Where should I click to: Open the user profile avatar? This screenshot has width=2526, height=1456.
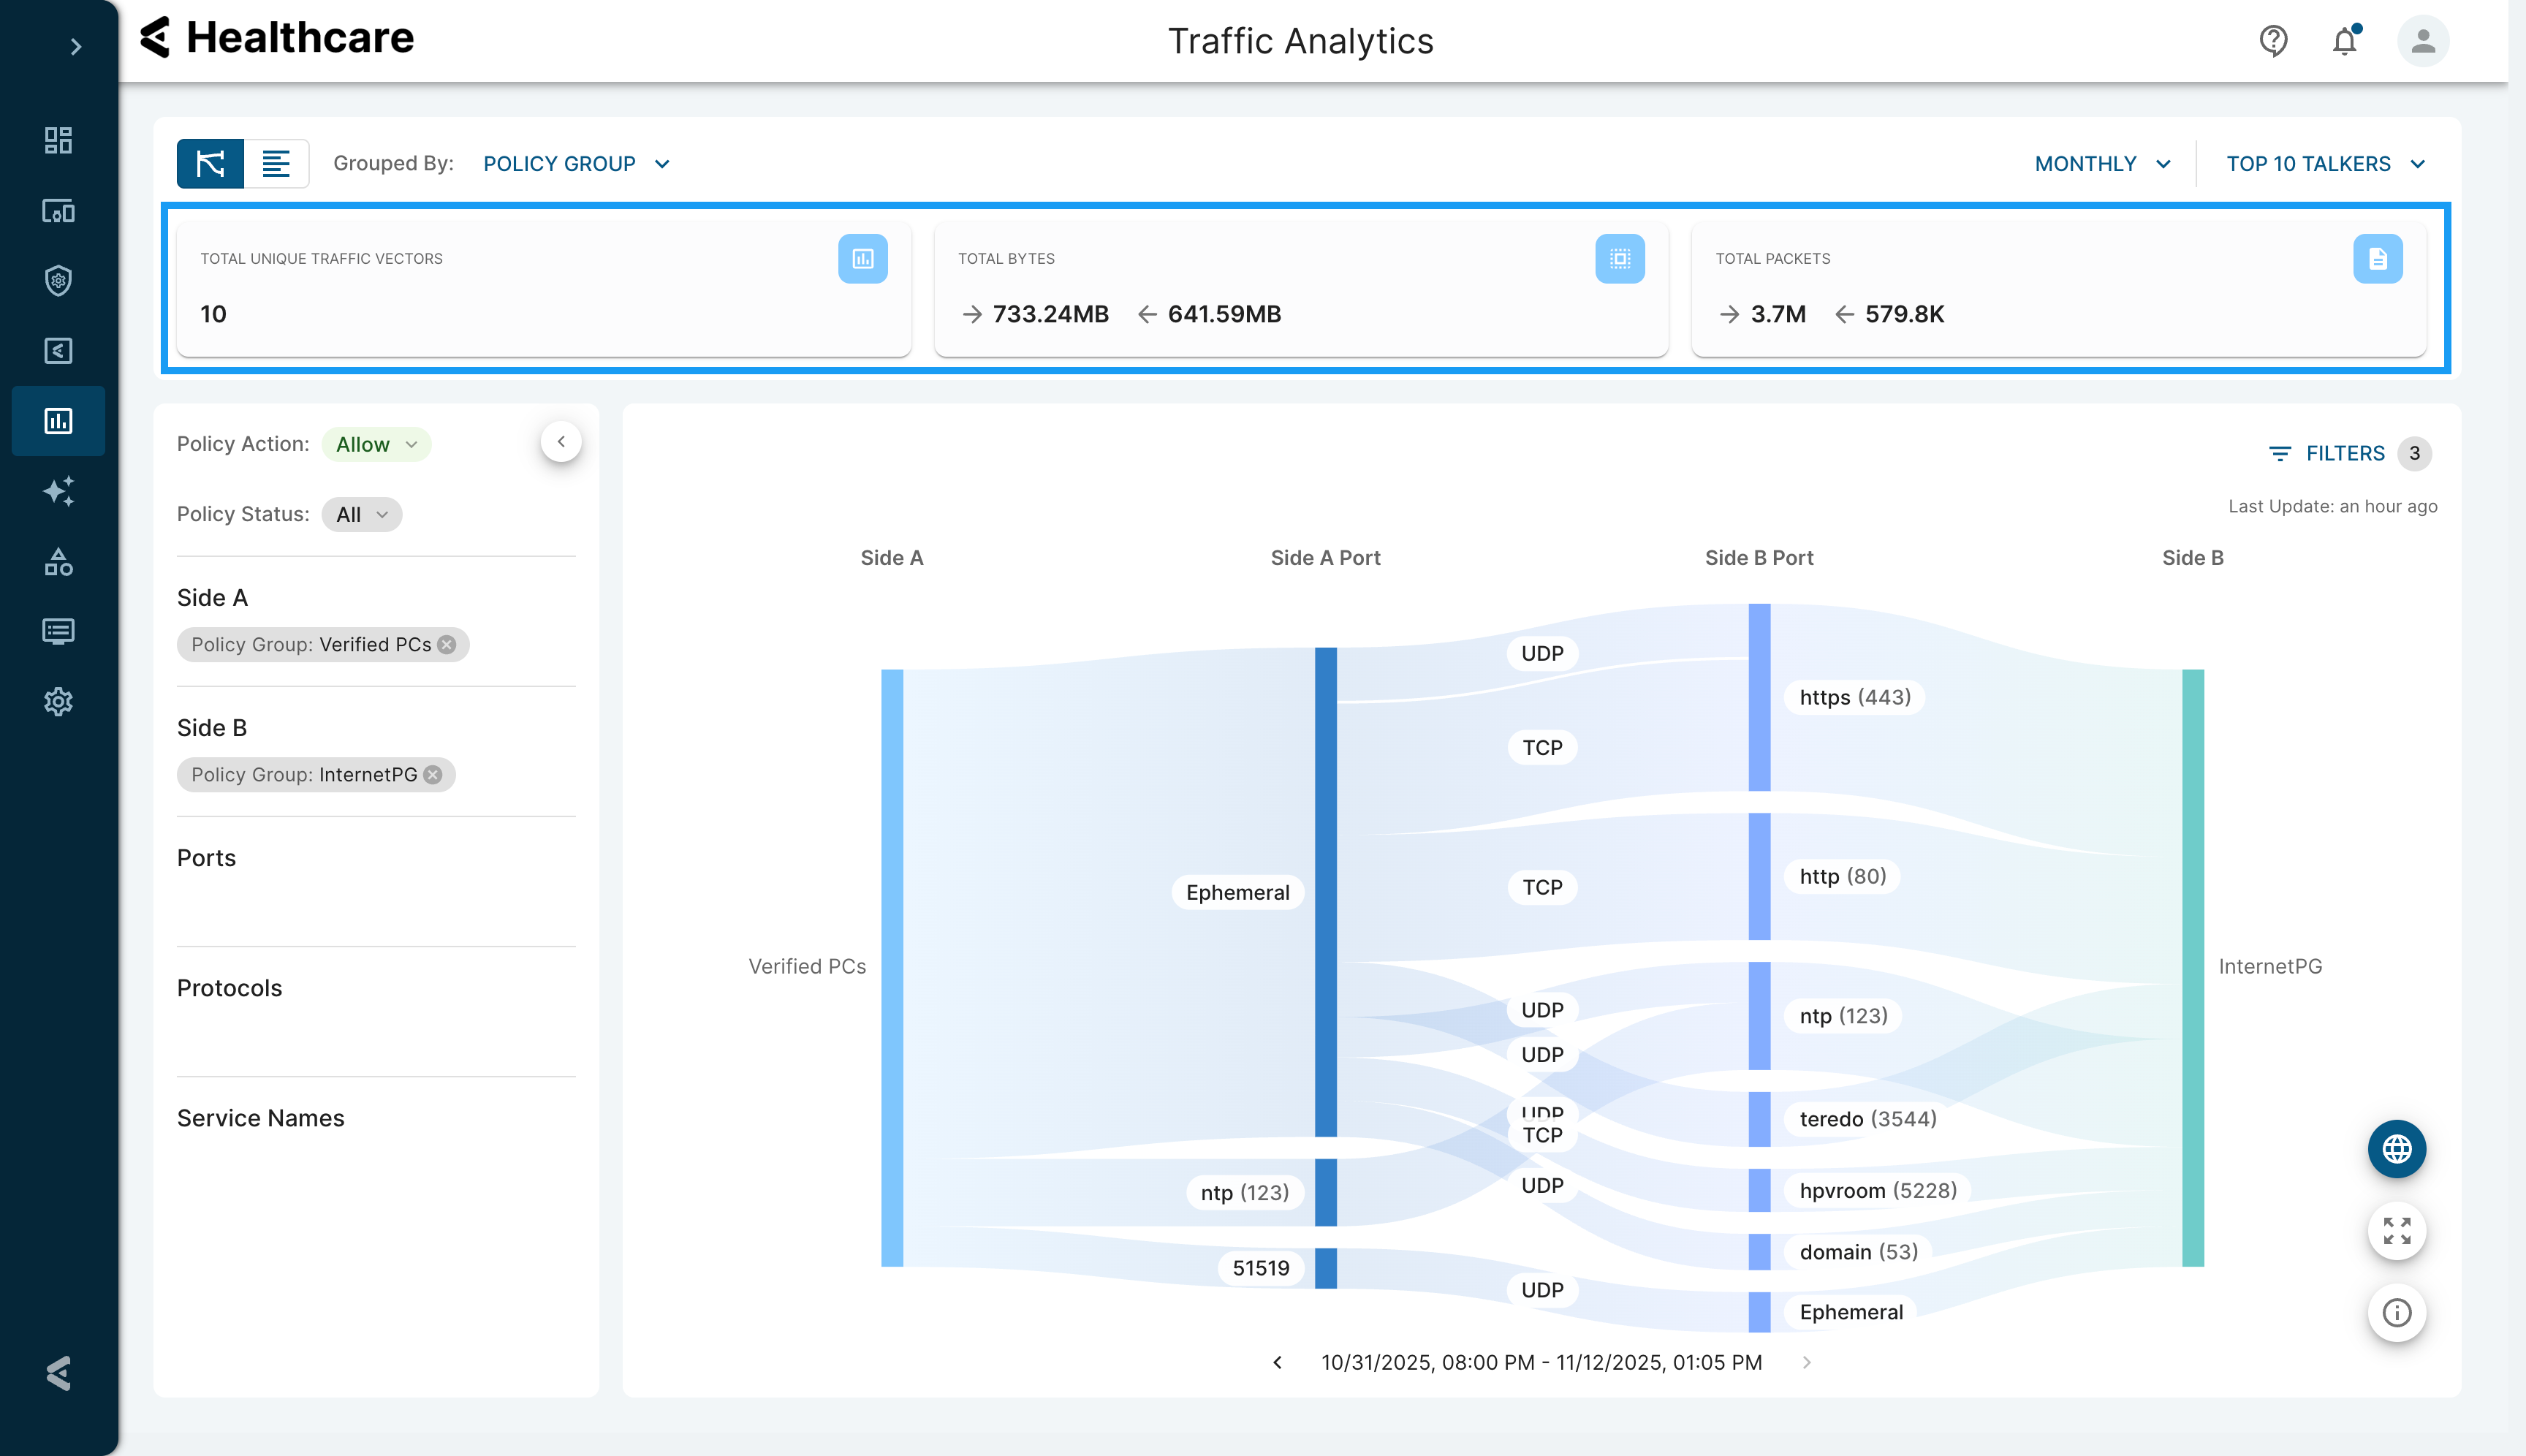pos(2422,41)
